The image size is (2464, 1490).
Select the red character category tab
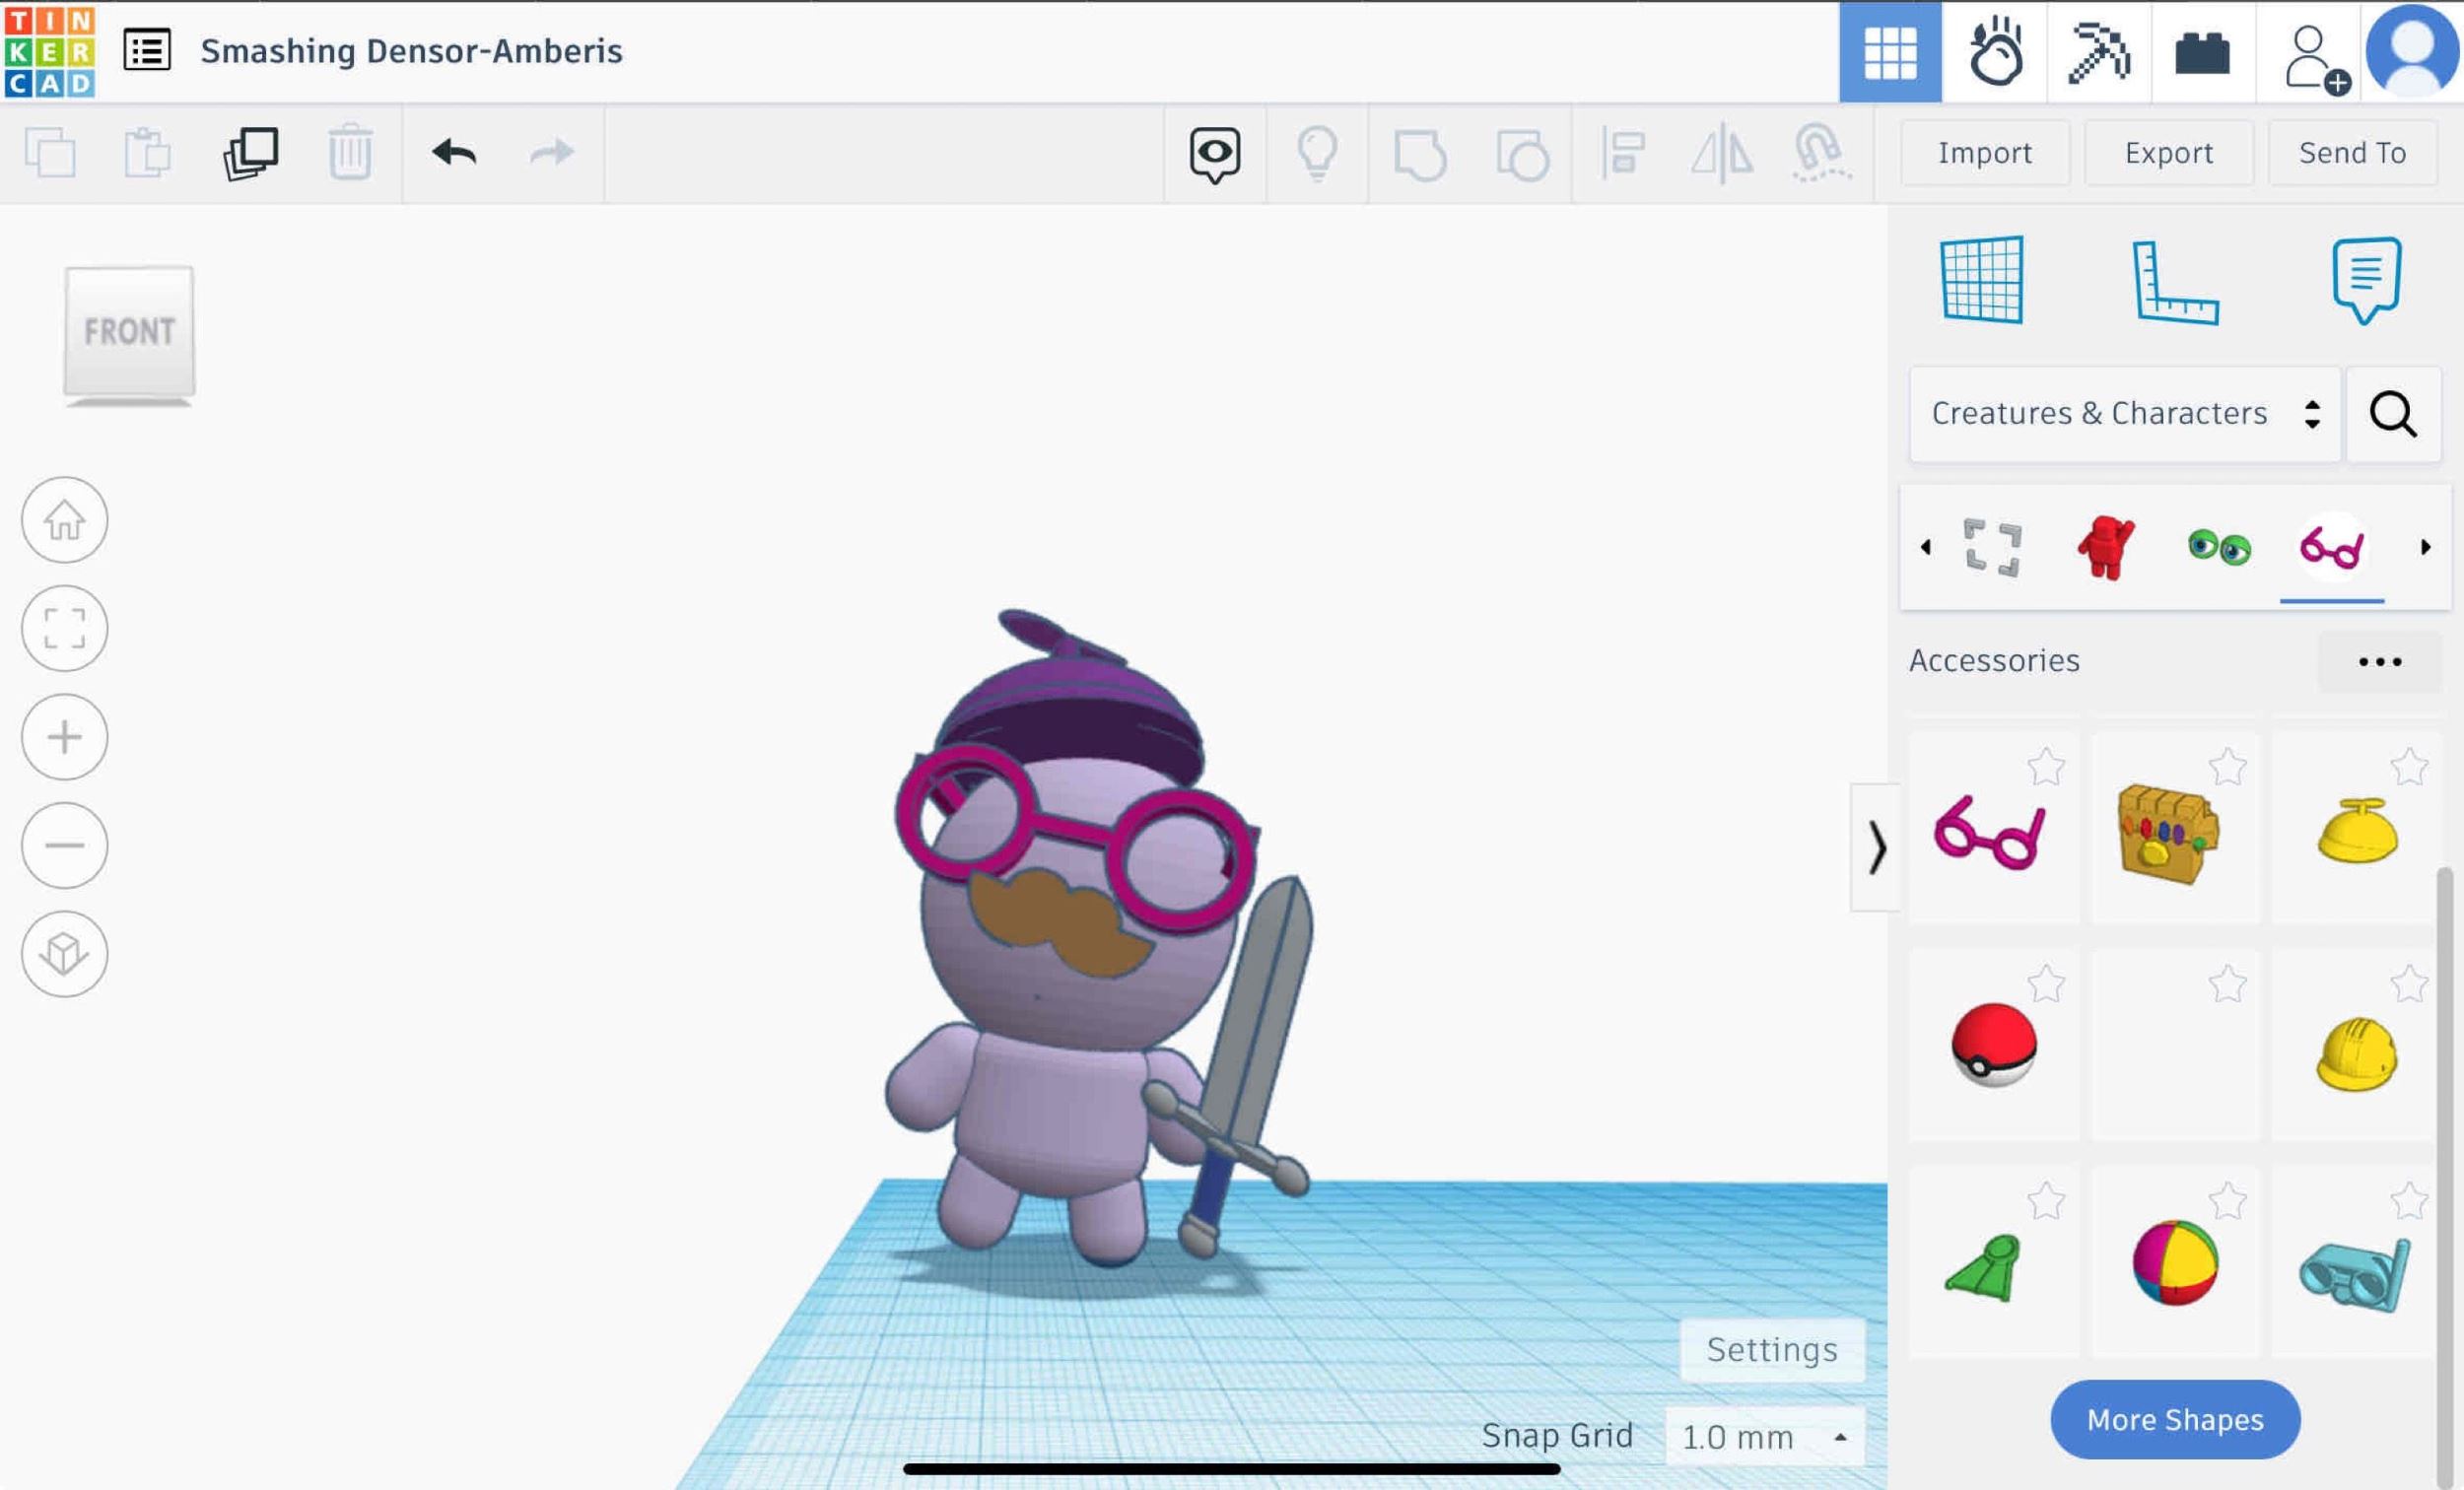2106,547
